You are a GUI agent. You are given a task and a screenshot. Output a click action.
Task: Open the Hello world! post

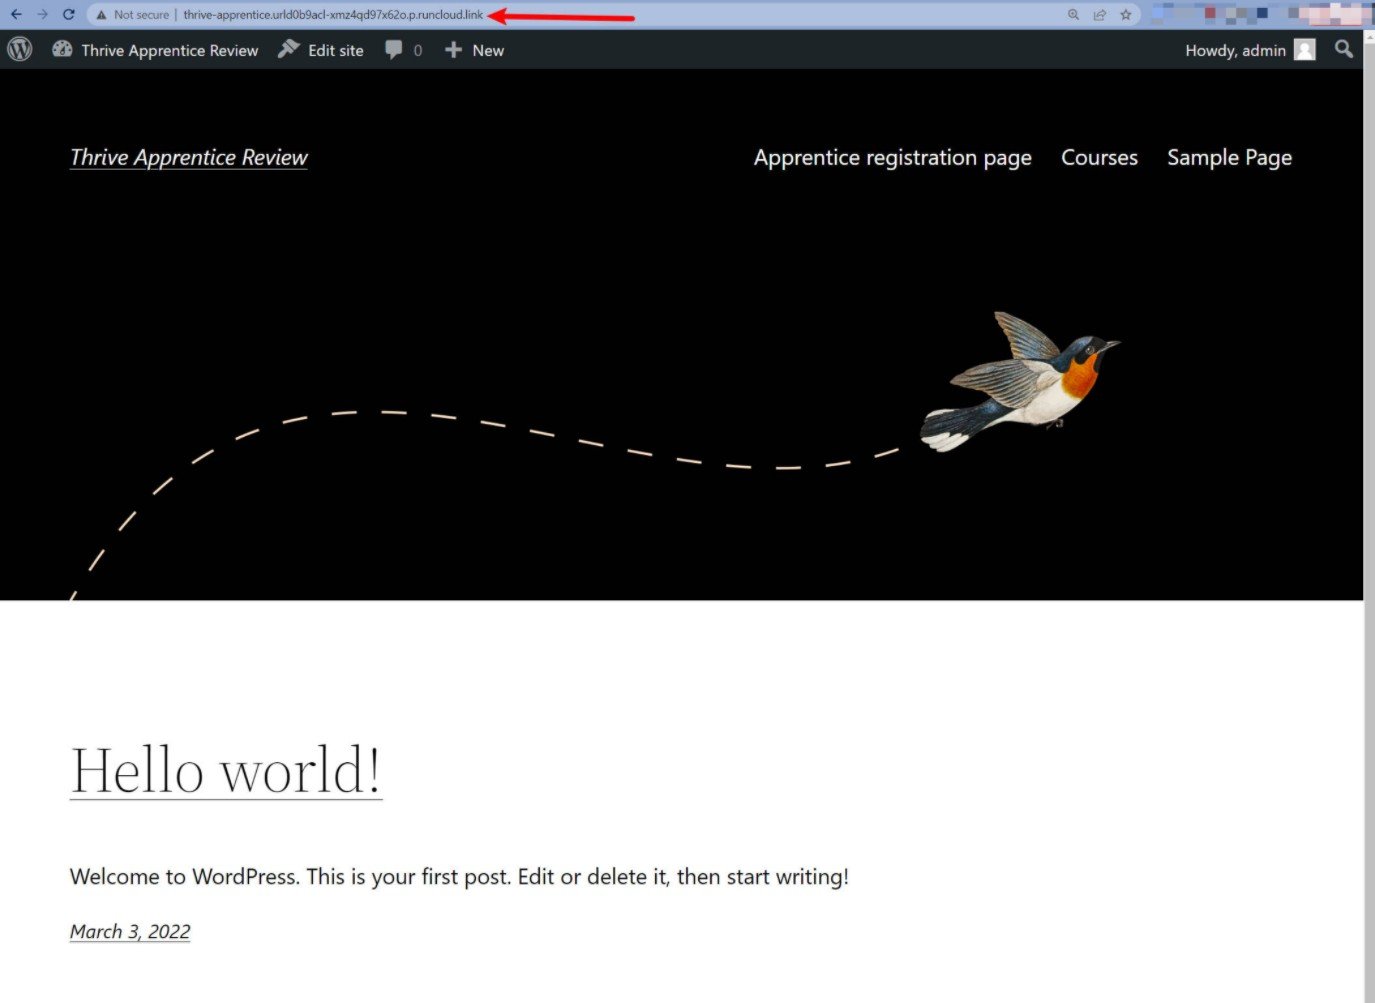[x=226, y=770]
